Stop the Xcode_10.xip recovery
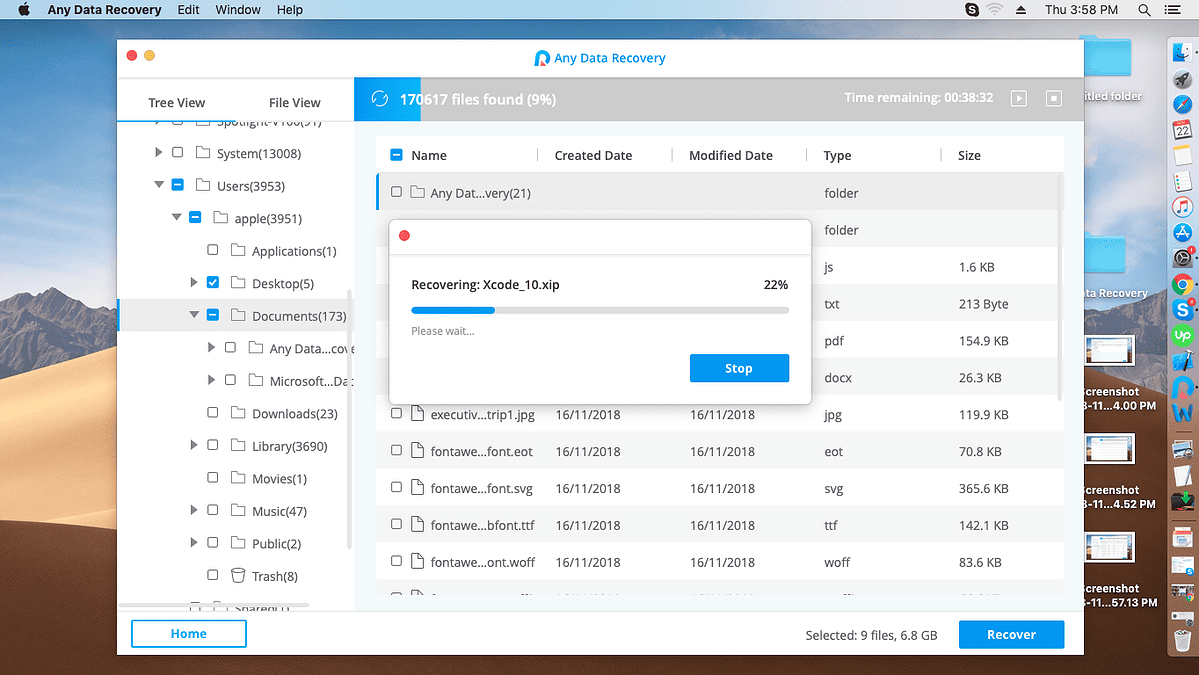This screenshot has width=1199, height=675. coord(739,368)
